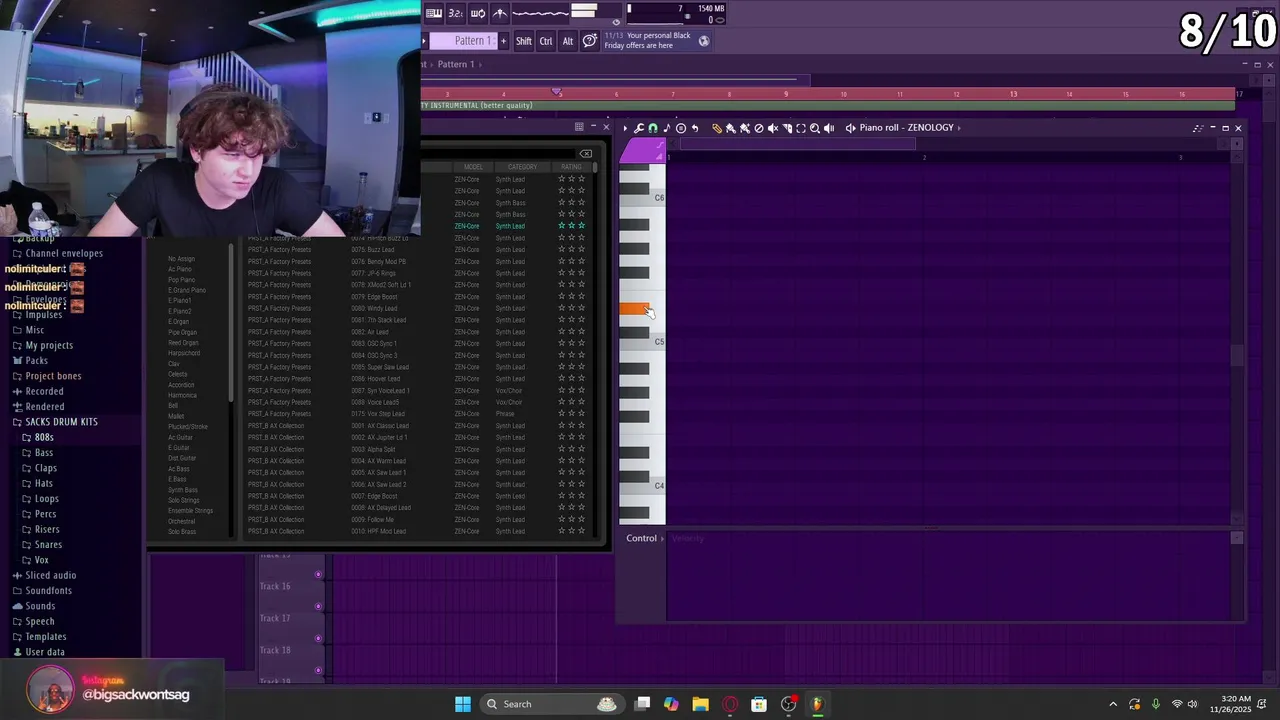Add a new pattern with plus button
The width and height of the screenshot is (1280, 720).
click(x=503, y=41)
